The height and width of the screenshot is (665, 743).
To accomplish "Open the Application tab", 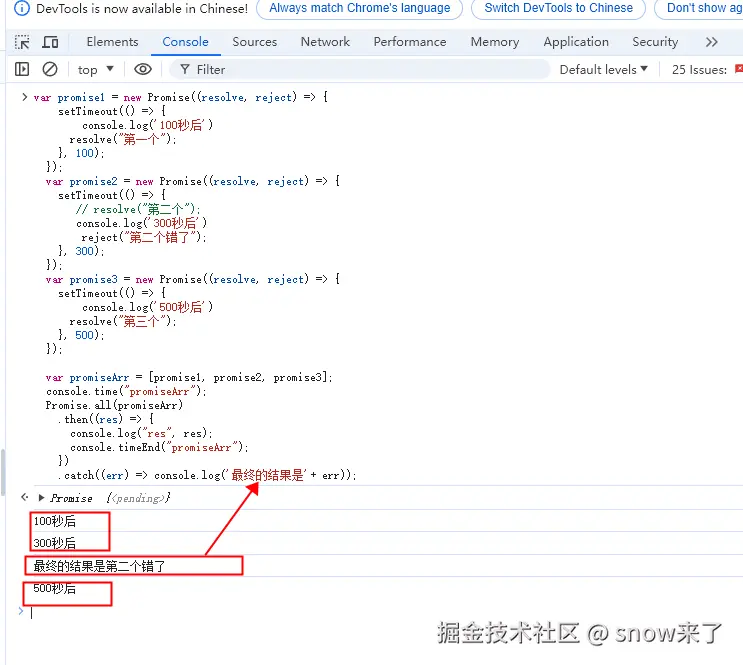I will tap(576, 42).
